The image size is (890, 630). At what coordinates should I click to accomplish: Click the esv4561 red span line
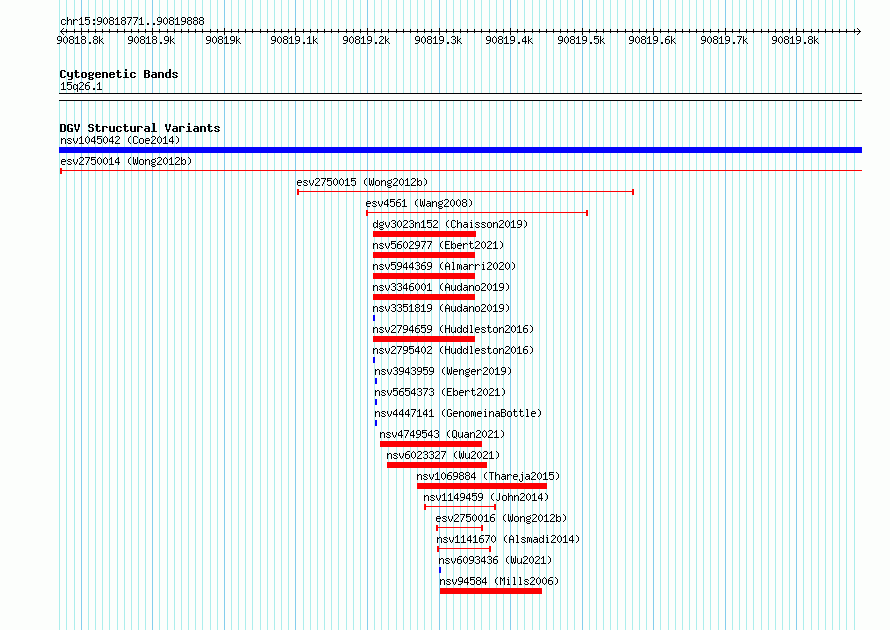pos(477,213)
